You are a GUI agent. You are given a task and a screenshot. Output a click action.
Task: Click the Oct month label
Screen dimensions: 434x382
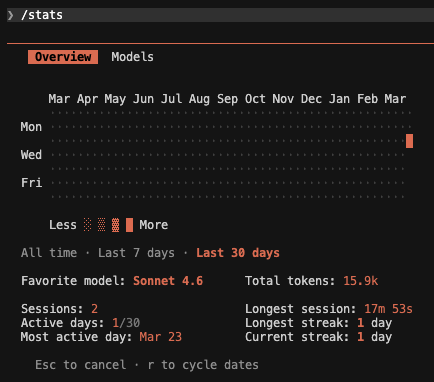(255, 99)
